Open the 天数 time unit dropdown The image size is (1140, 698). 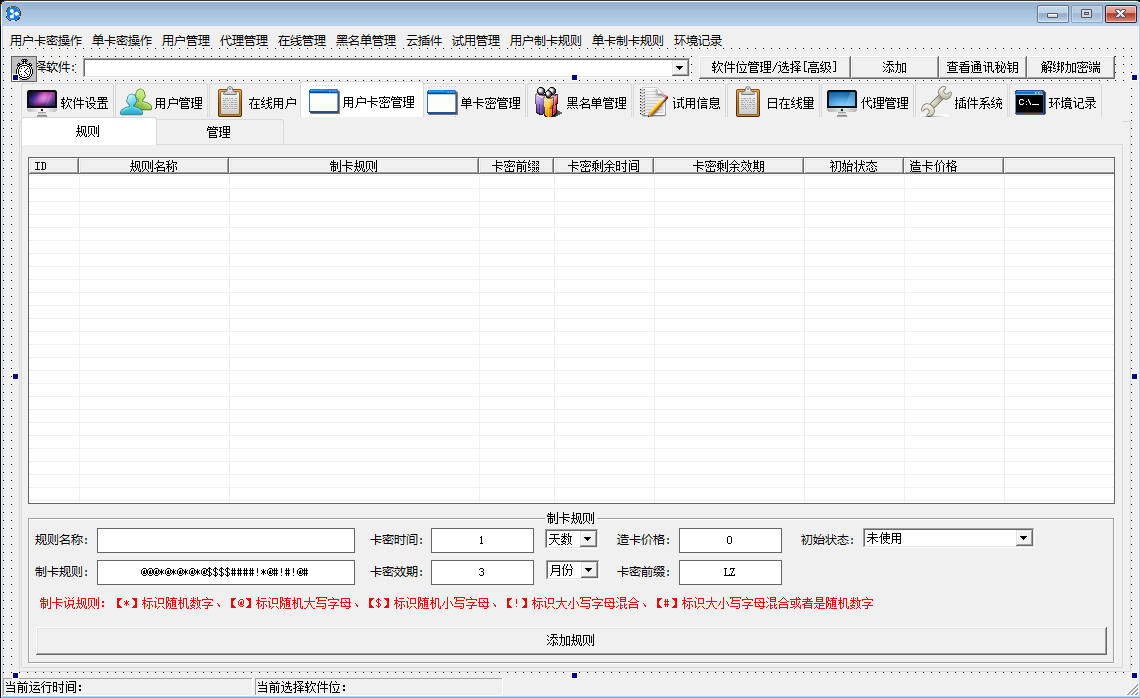(x=587, y=539)
